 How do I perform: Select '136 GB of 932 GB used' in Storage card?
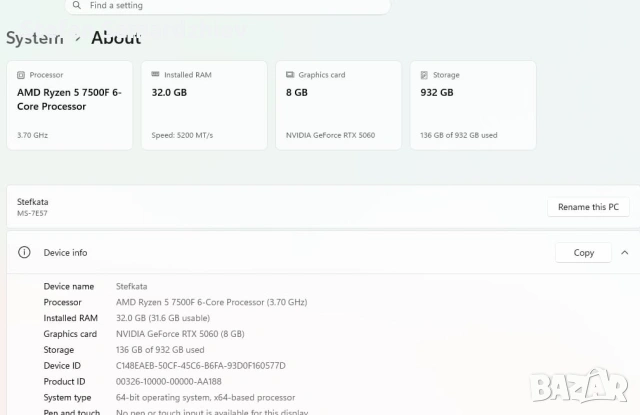459,135
